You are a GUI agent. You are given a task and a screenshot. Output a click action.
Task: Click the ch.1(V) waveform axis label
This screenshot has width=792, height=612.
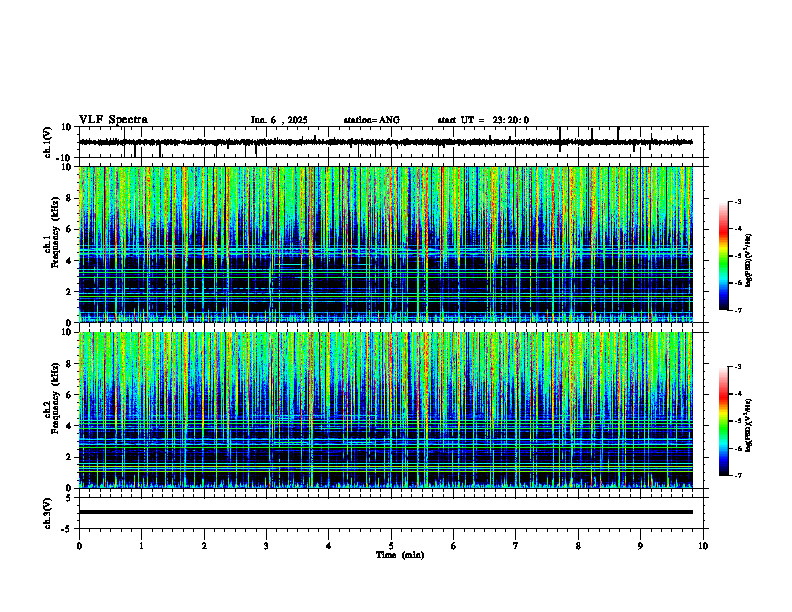[47, 142]
